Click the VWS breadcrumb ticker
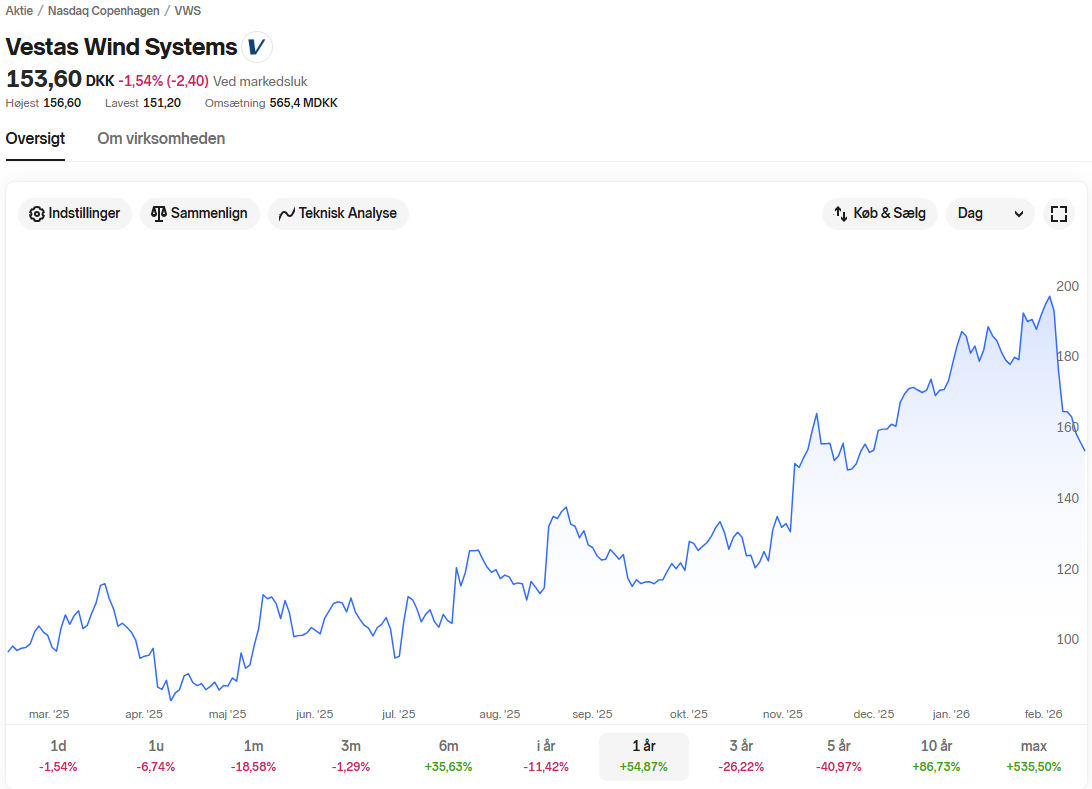 click(x=187, y=11)
